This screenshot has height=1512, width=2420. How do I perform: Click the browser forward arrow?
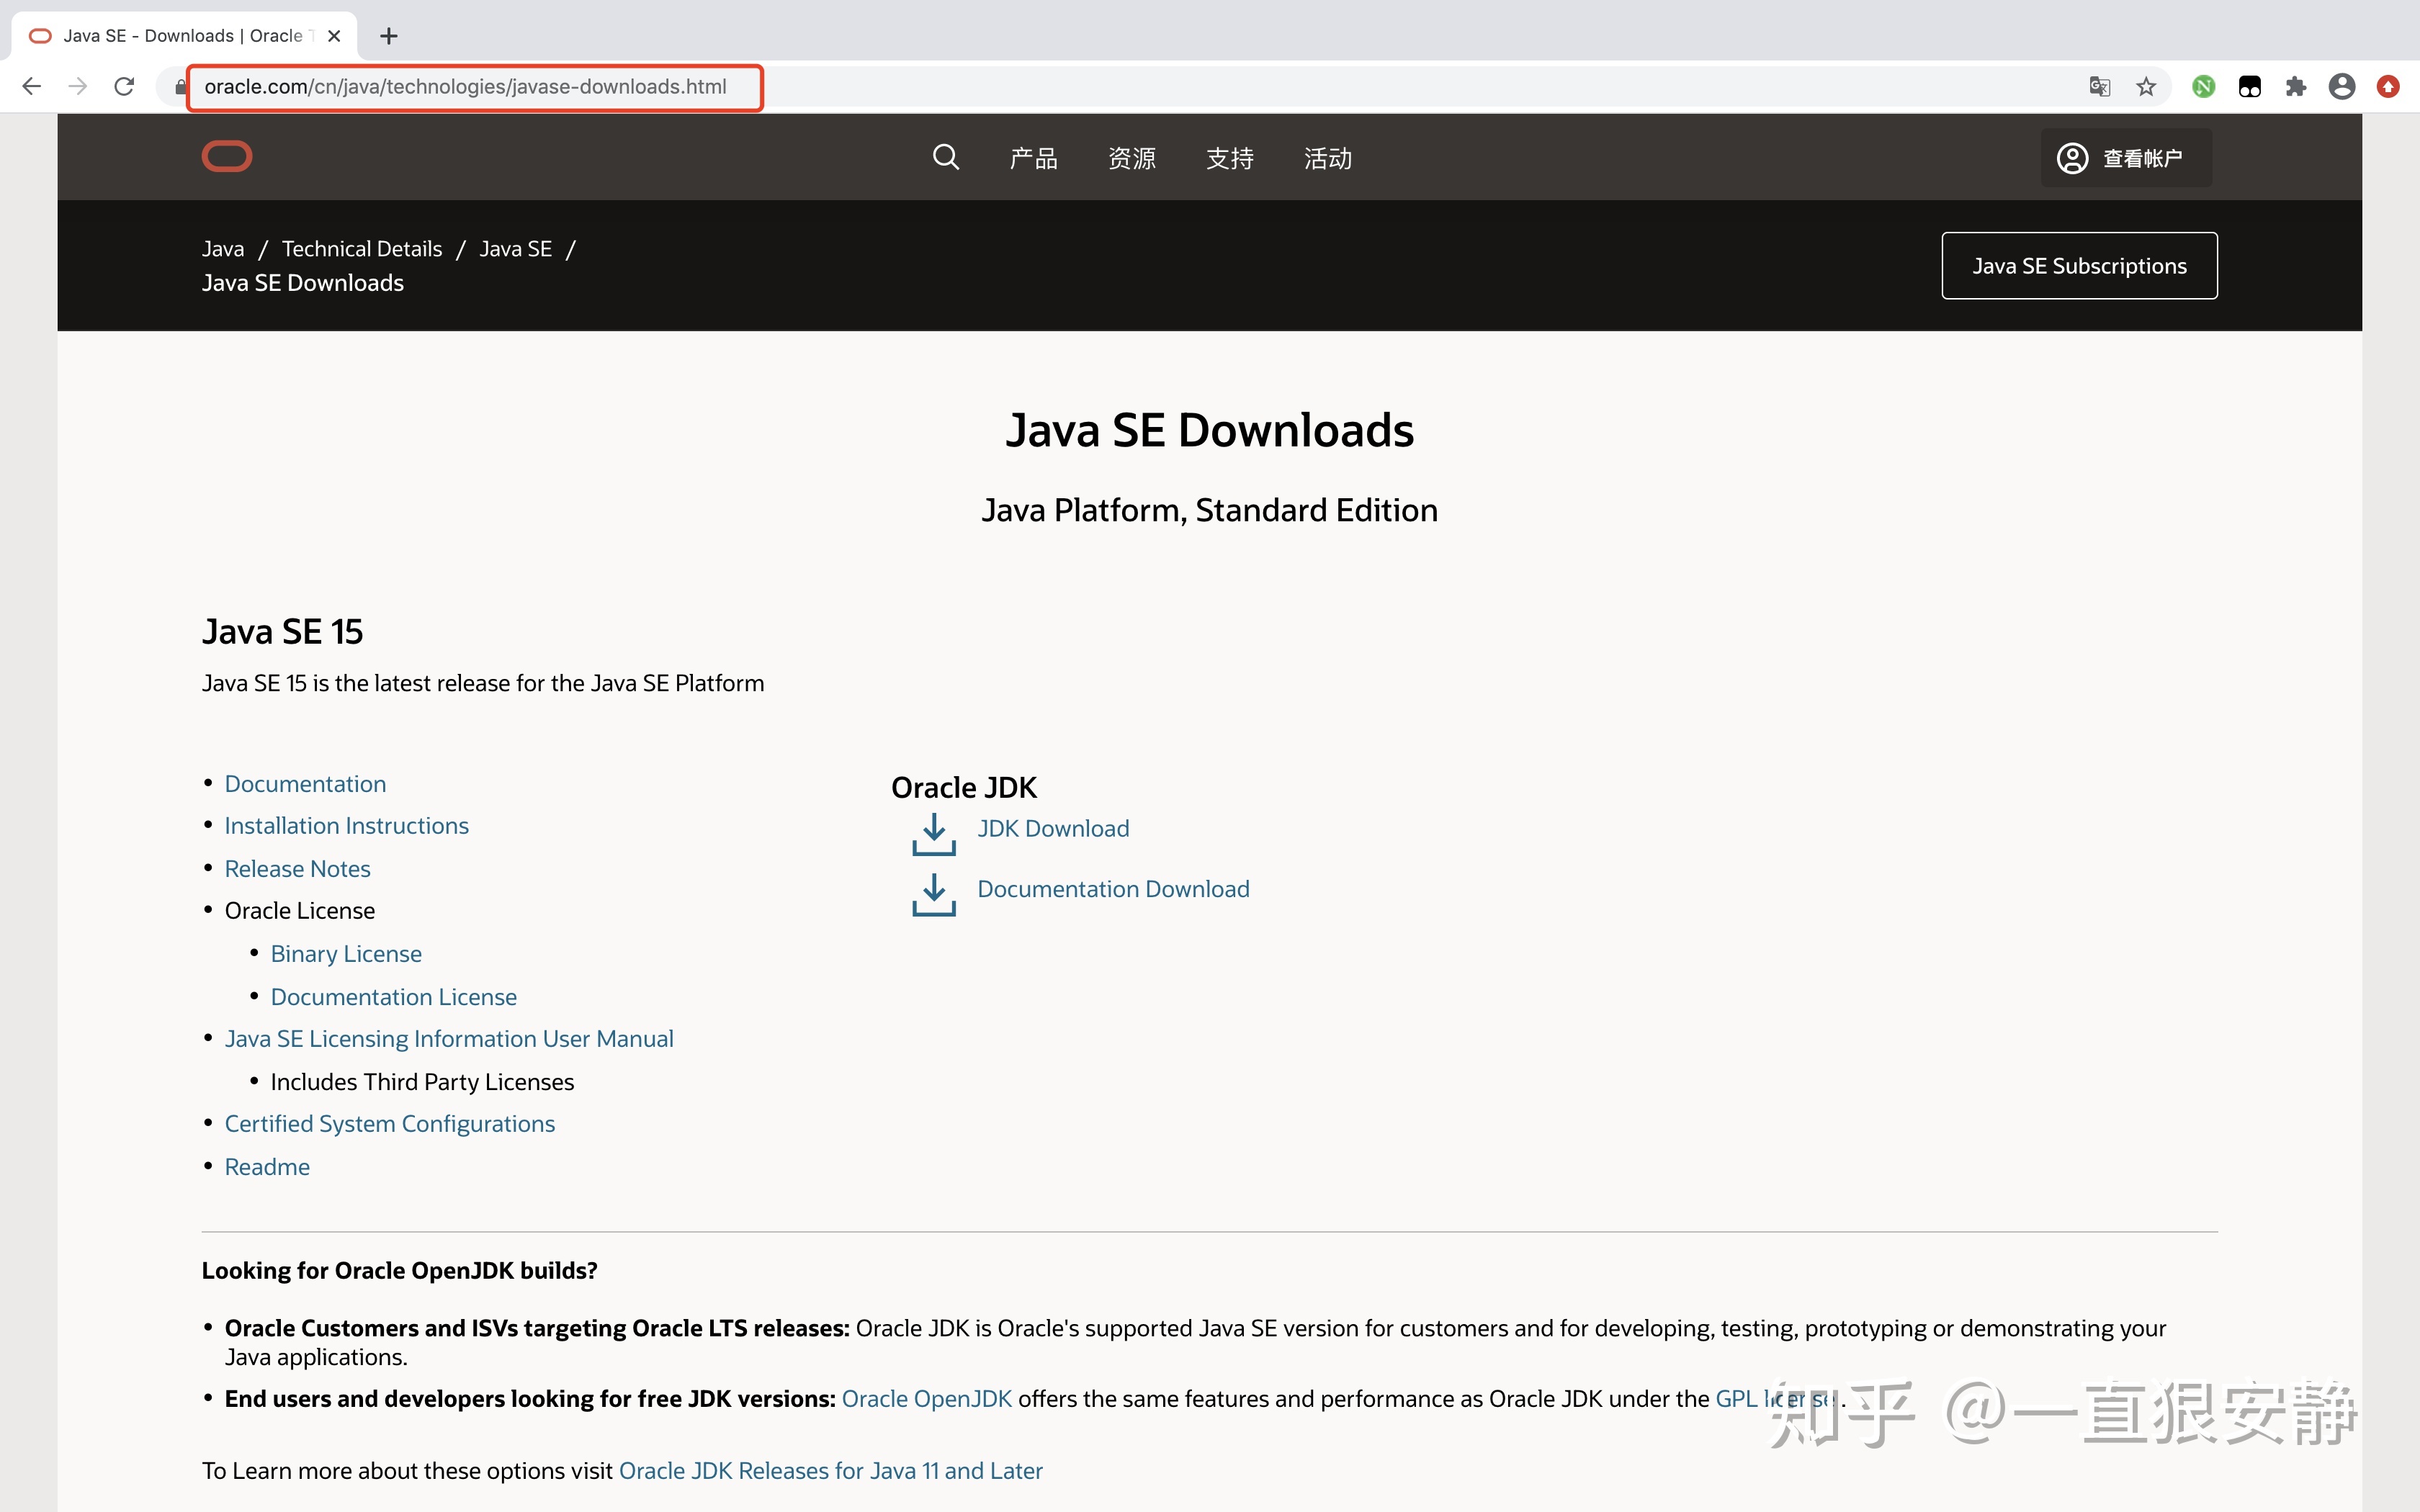click(78, 87)
